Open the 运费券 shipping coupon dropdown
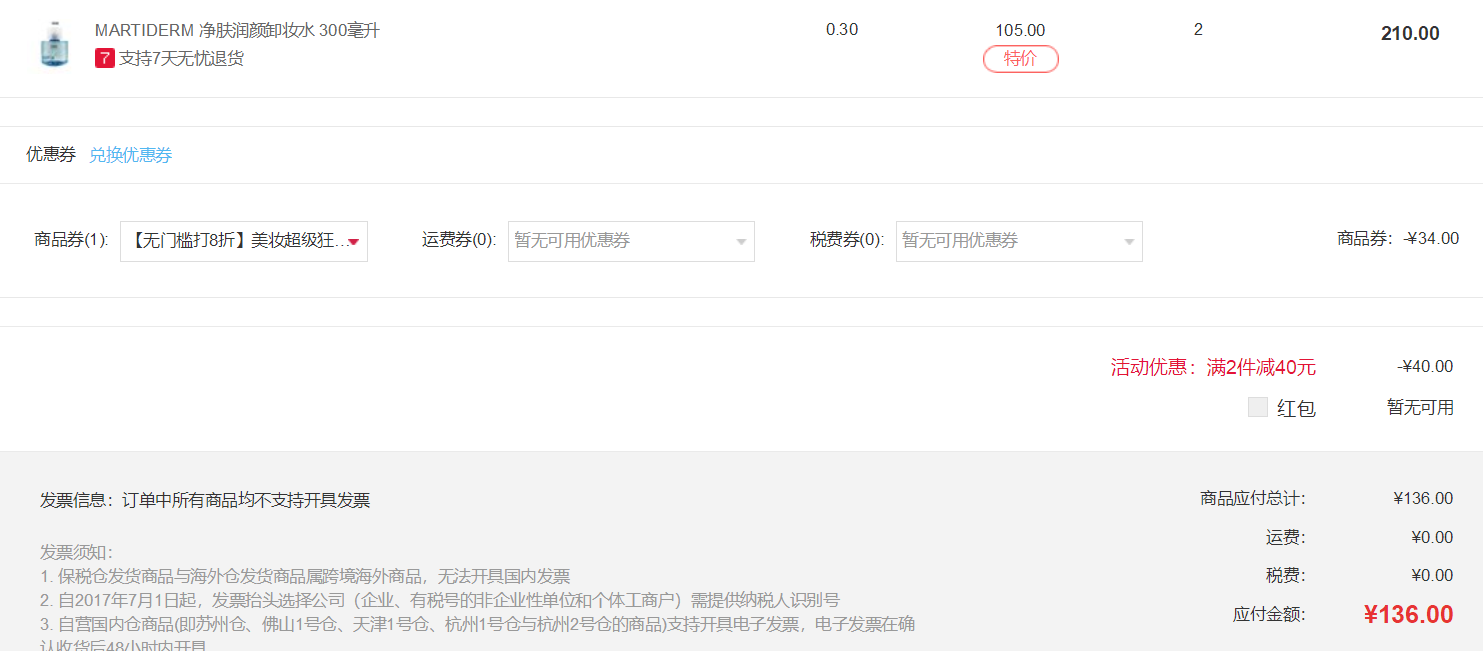1483x651 pixels. (631, 241)
